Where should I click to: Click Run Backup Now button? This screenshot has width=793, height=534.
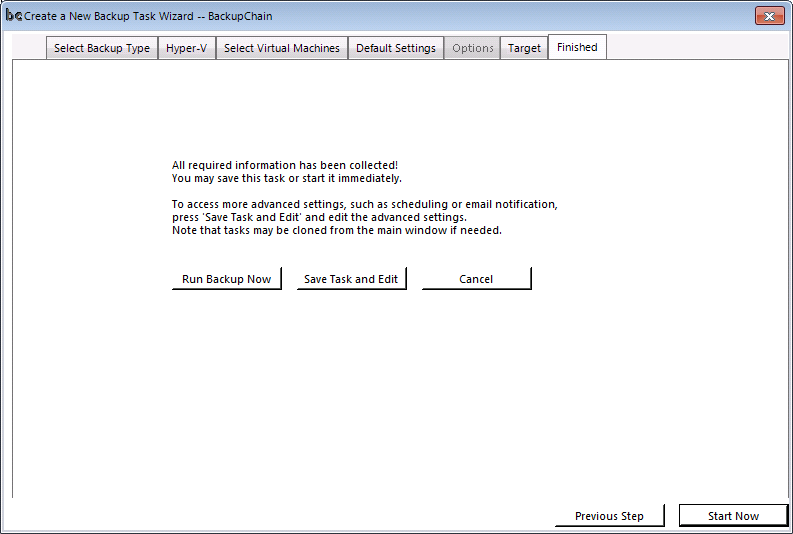(227, 279)
